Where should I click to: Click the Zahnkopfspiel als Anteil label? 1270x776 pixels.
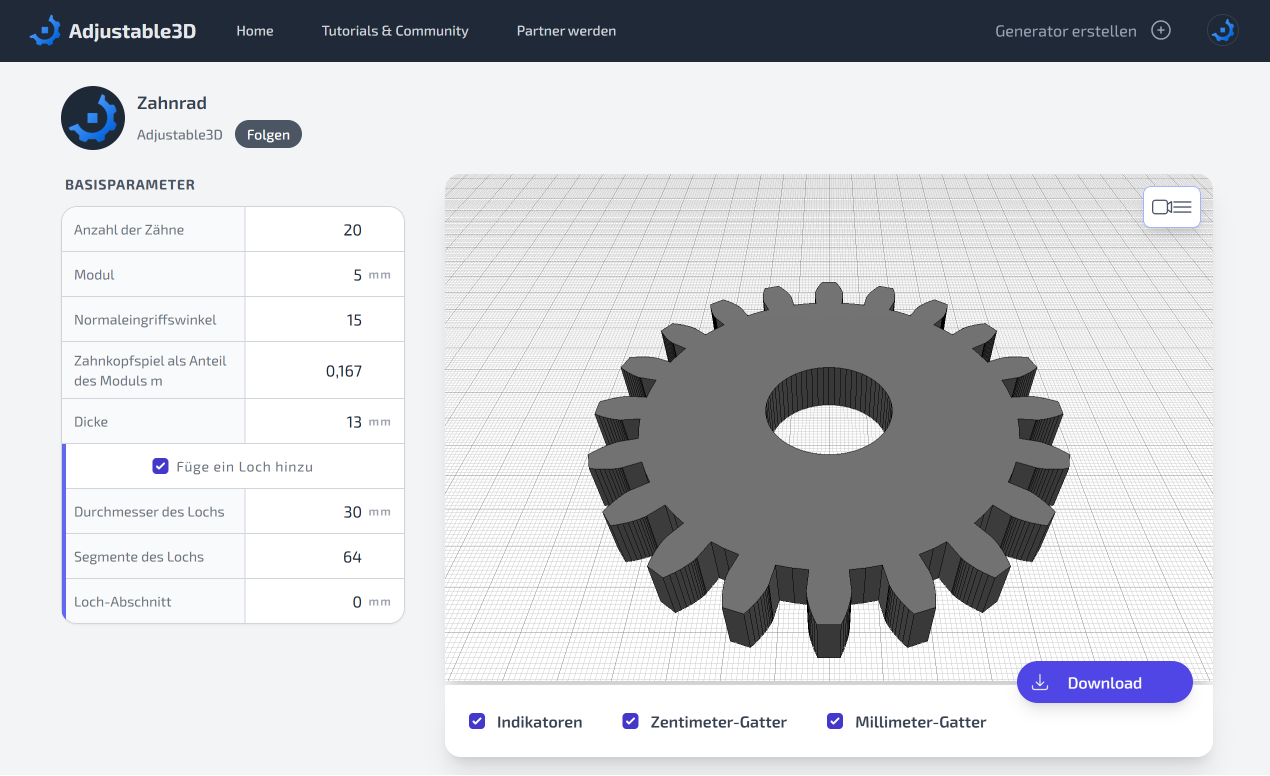[x=150, y=370]
